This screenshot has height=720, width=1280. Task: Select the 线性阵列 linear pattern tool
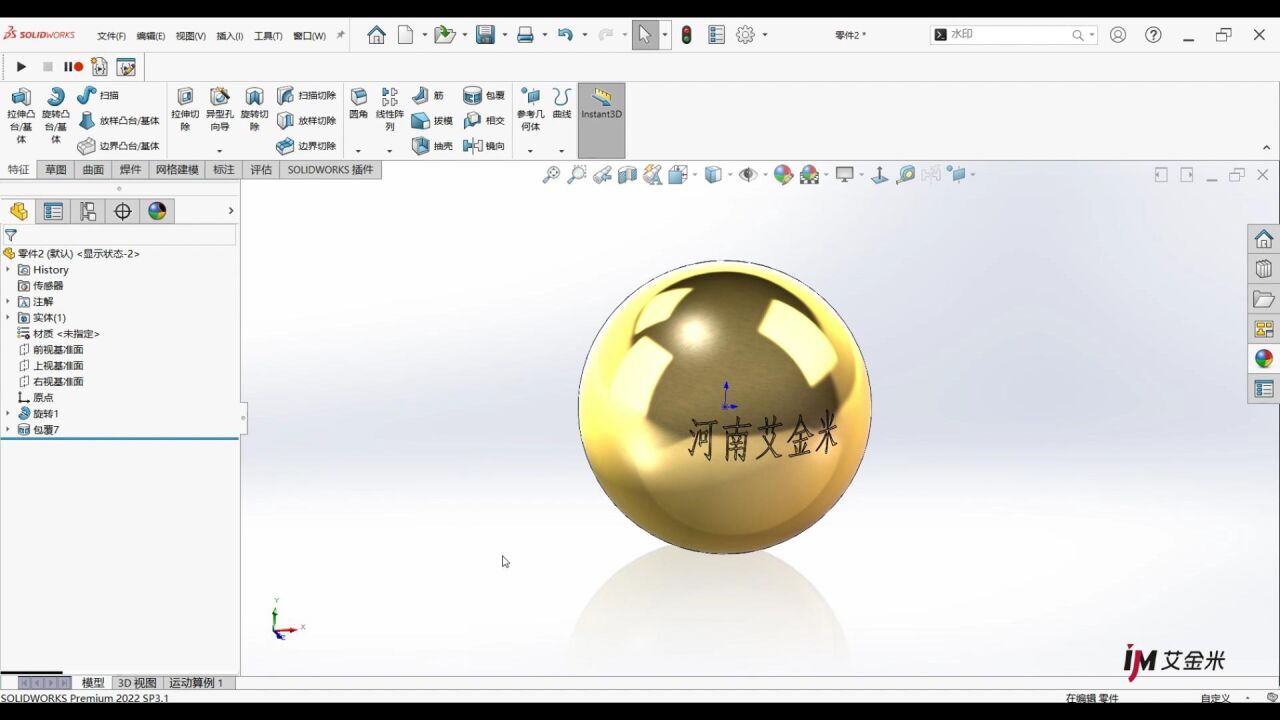tap(390, 109)
